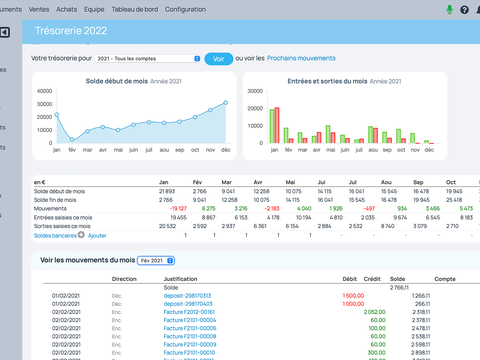Click the green microphone icon

[449, 10]
